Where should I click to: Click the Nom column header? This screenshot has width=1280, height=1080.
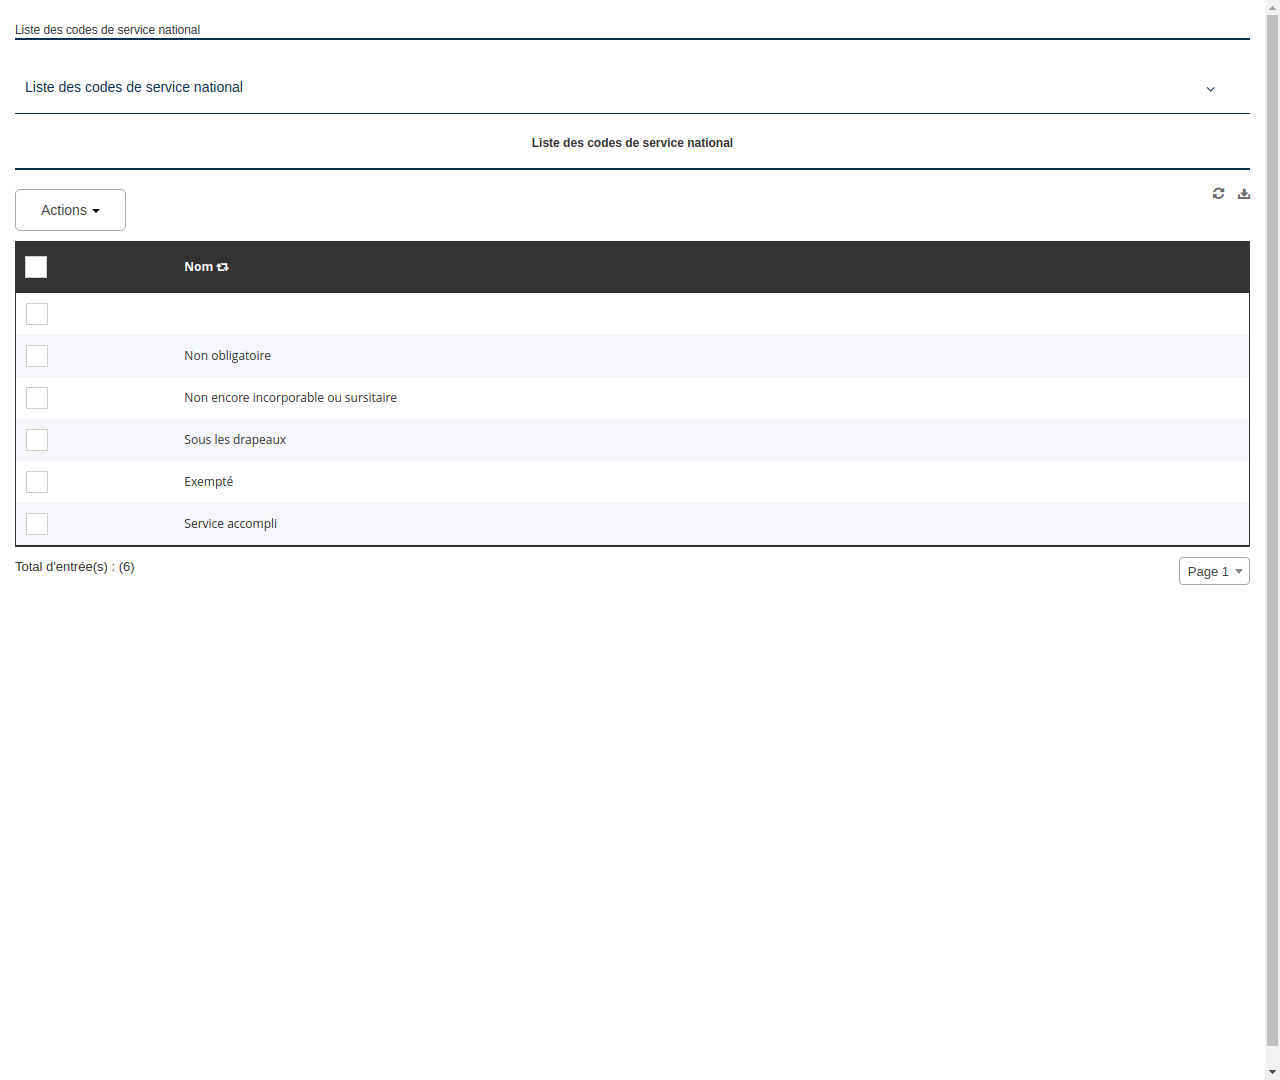pyautogui.click(x=197, y=266)
